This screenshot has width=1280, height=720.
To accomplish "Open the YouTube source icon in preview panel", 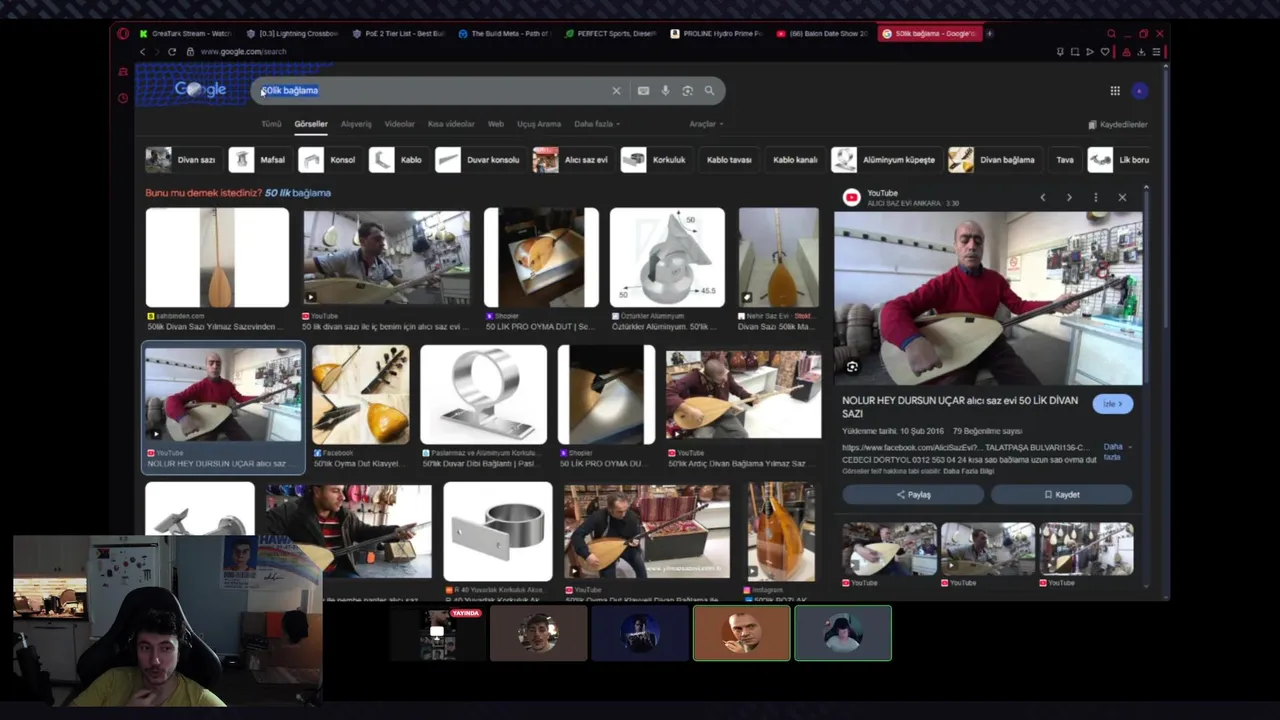I will (x=851, y=197).
